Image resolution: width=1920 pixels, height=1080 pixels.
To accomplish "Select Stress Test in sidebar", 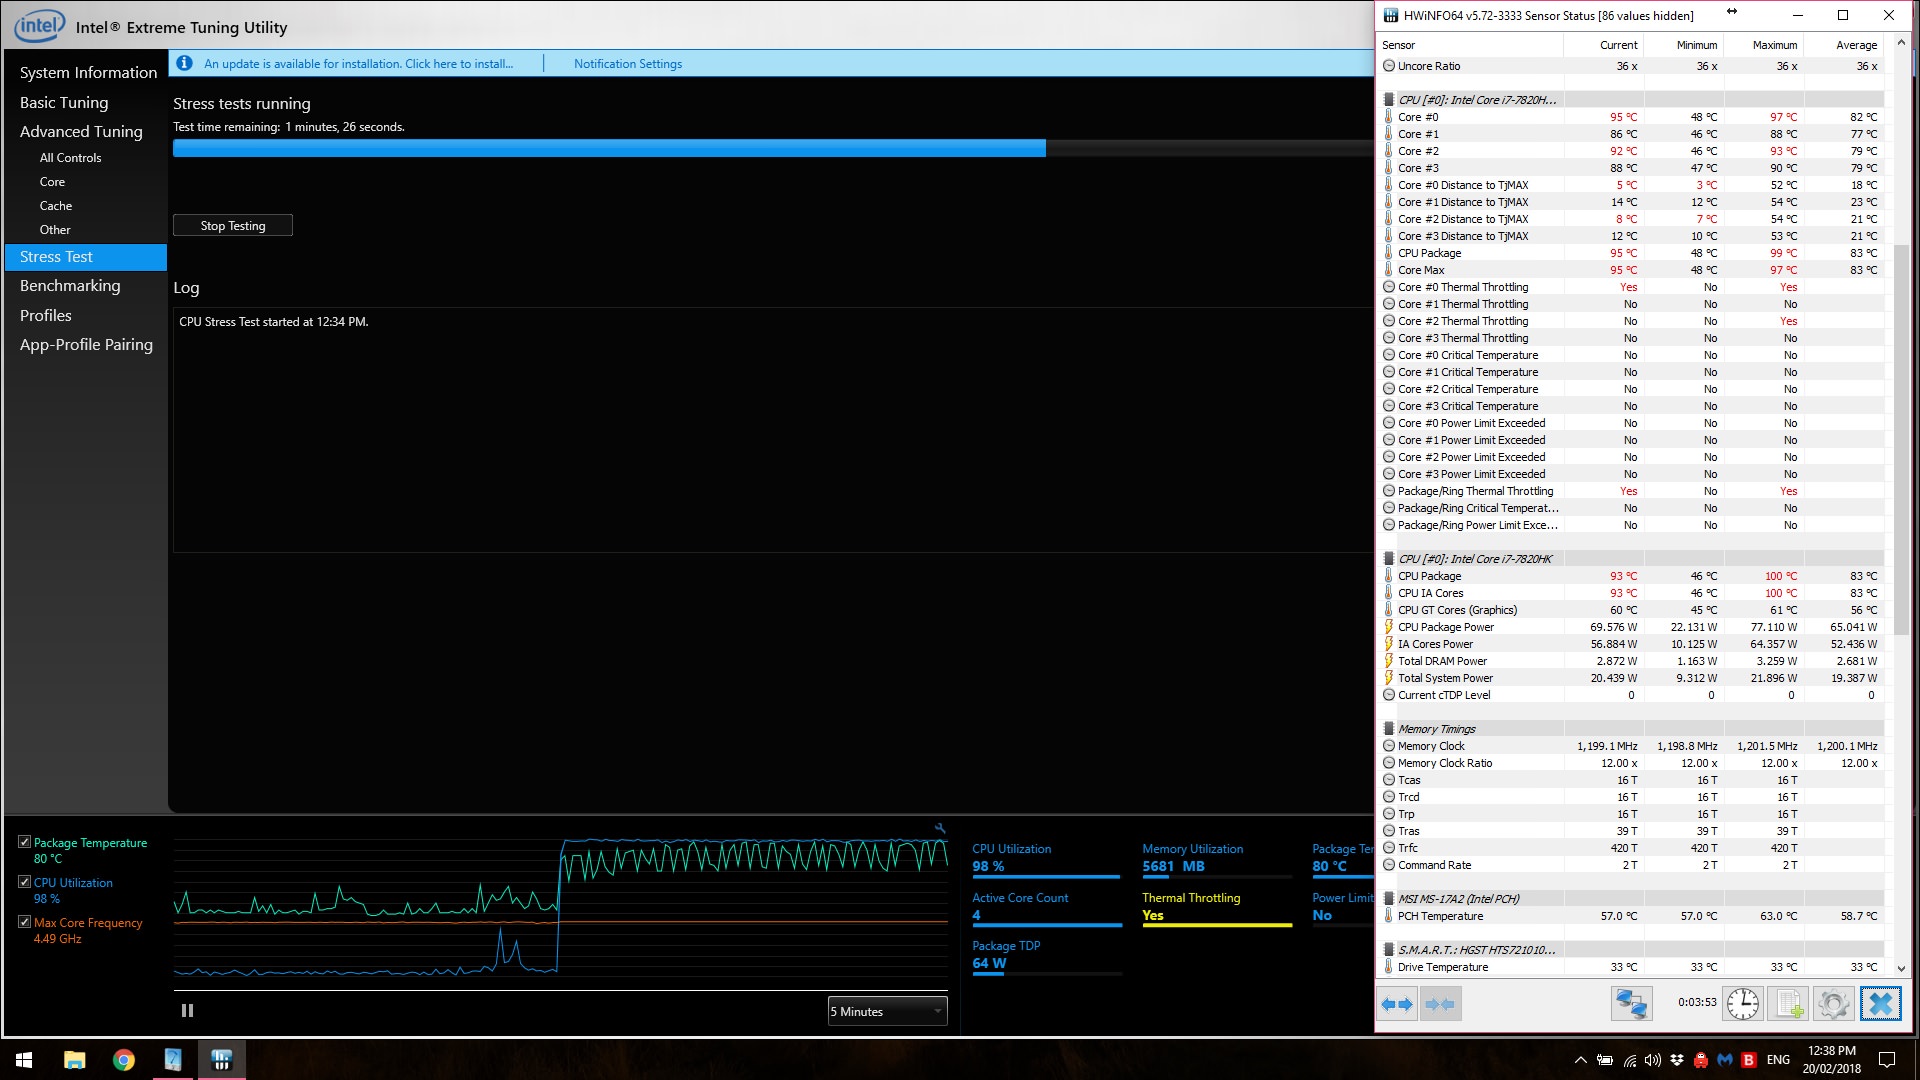I will (x=86, y=257).
